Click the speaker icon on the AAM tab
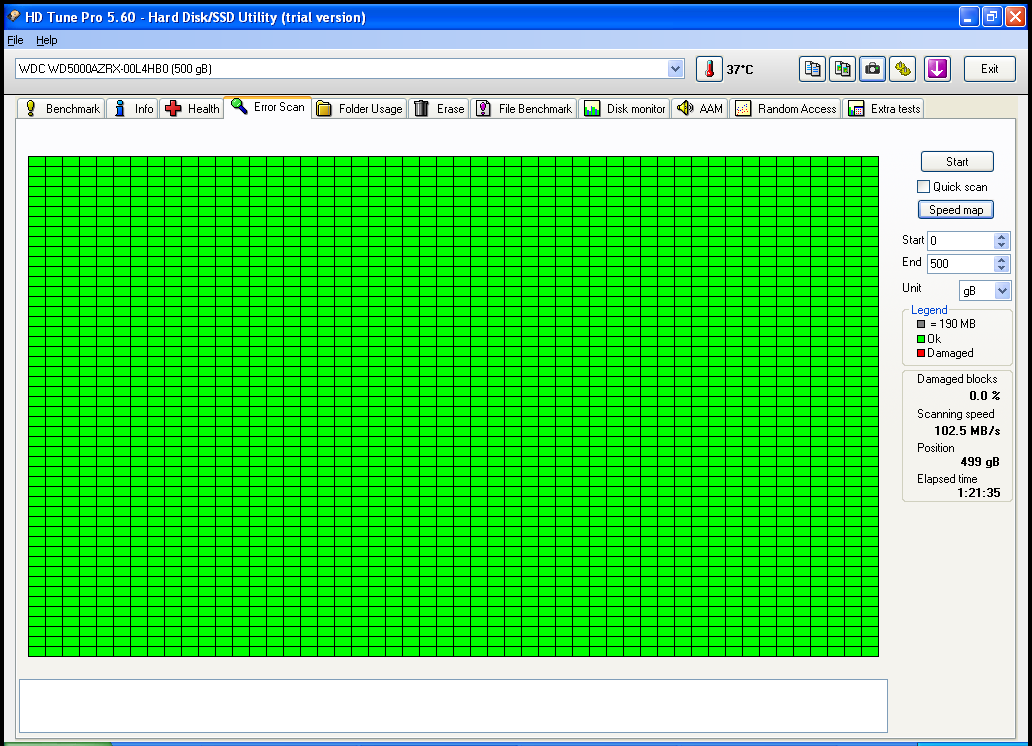This screenshot has height=746, width=1032. (x=685, y=108)
